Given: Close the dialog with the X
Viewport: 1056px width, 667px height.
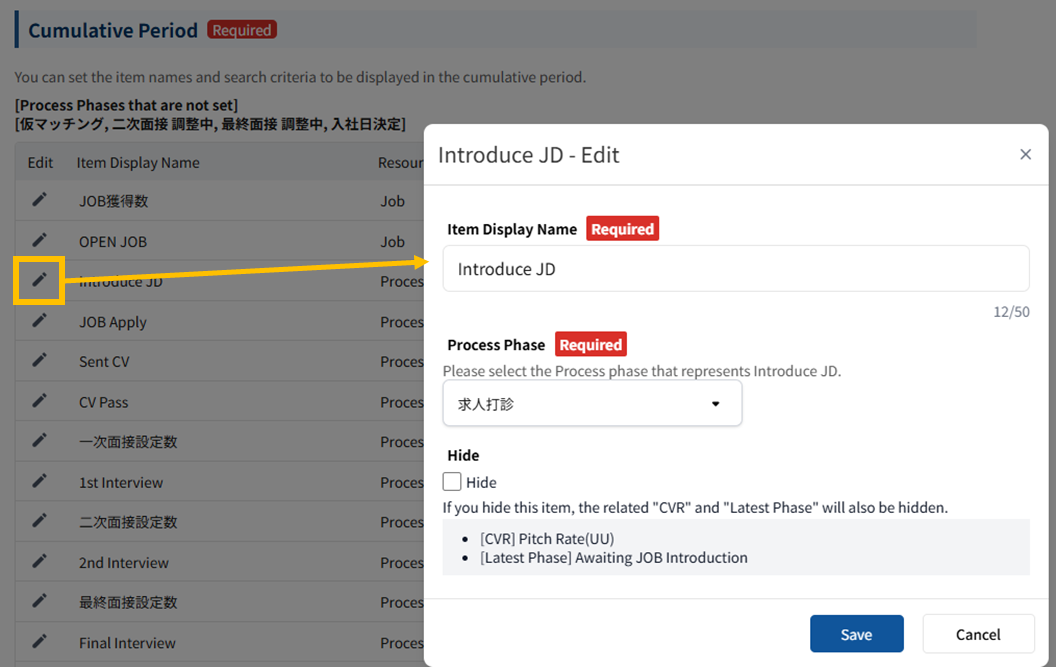Looking at the screenshot, I should click(x=1025, y=154).
